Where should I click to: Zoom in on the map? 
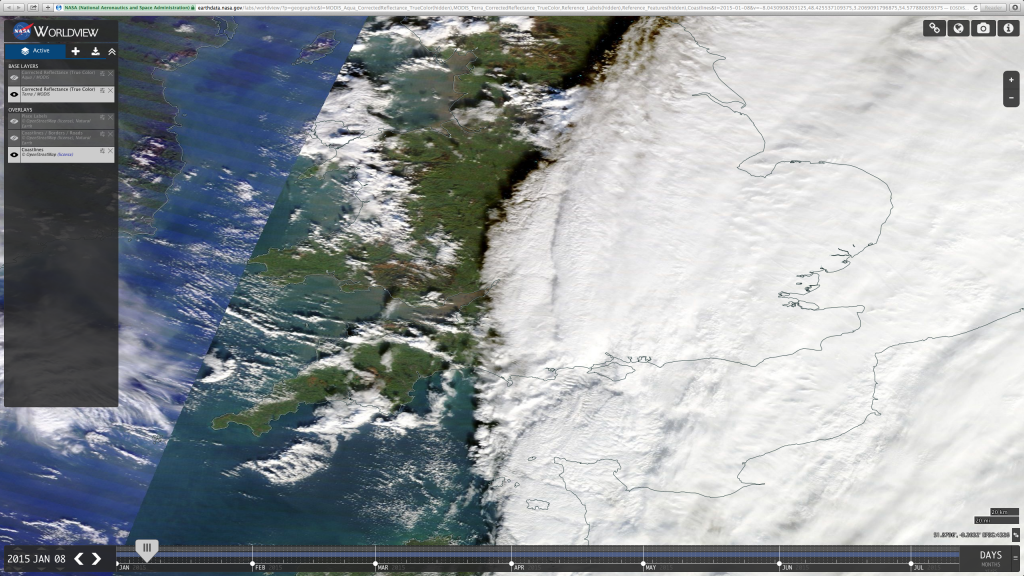tap(1011, 80)
